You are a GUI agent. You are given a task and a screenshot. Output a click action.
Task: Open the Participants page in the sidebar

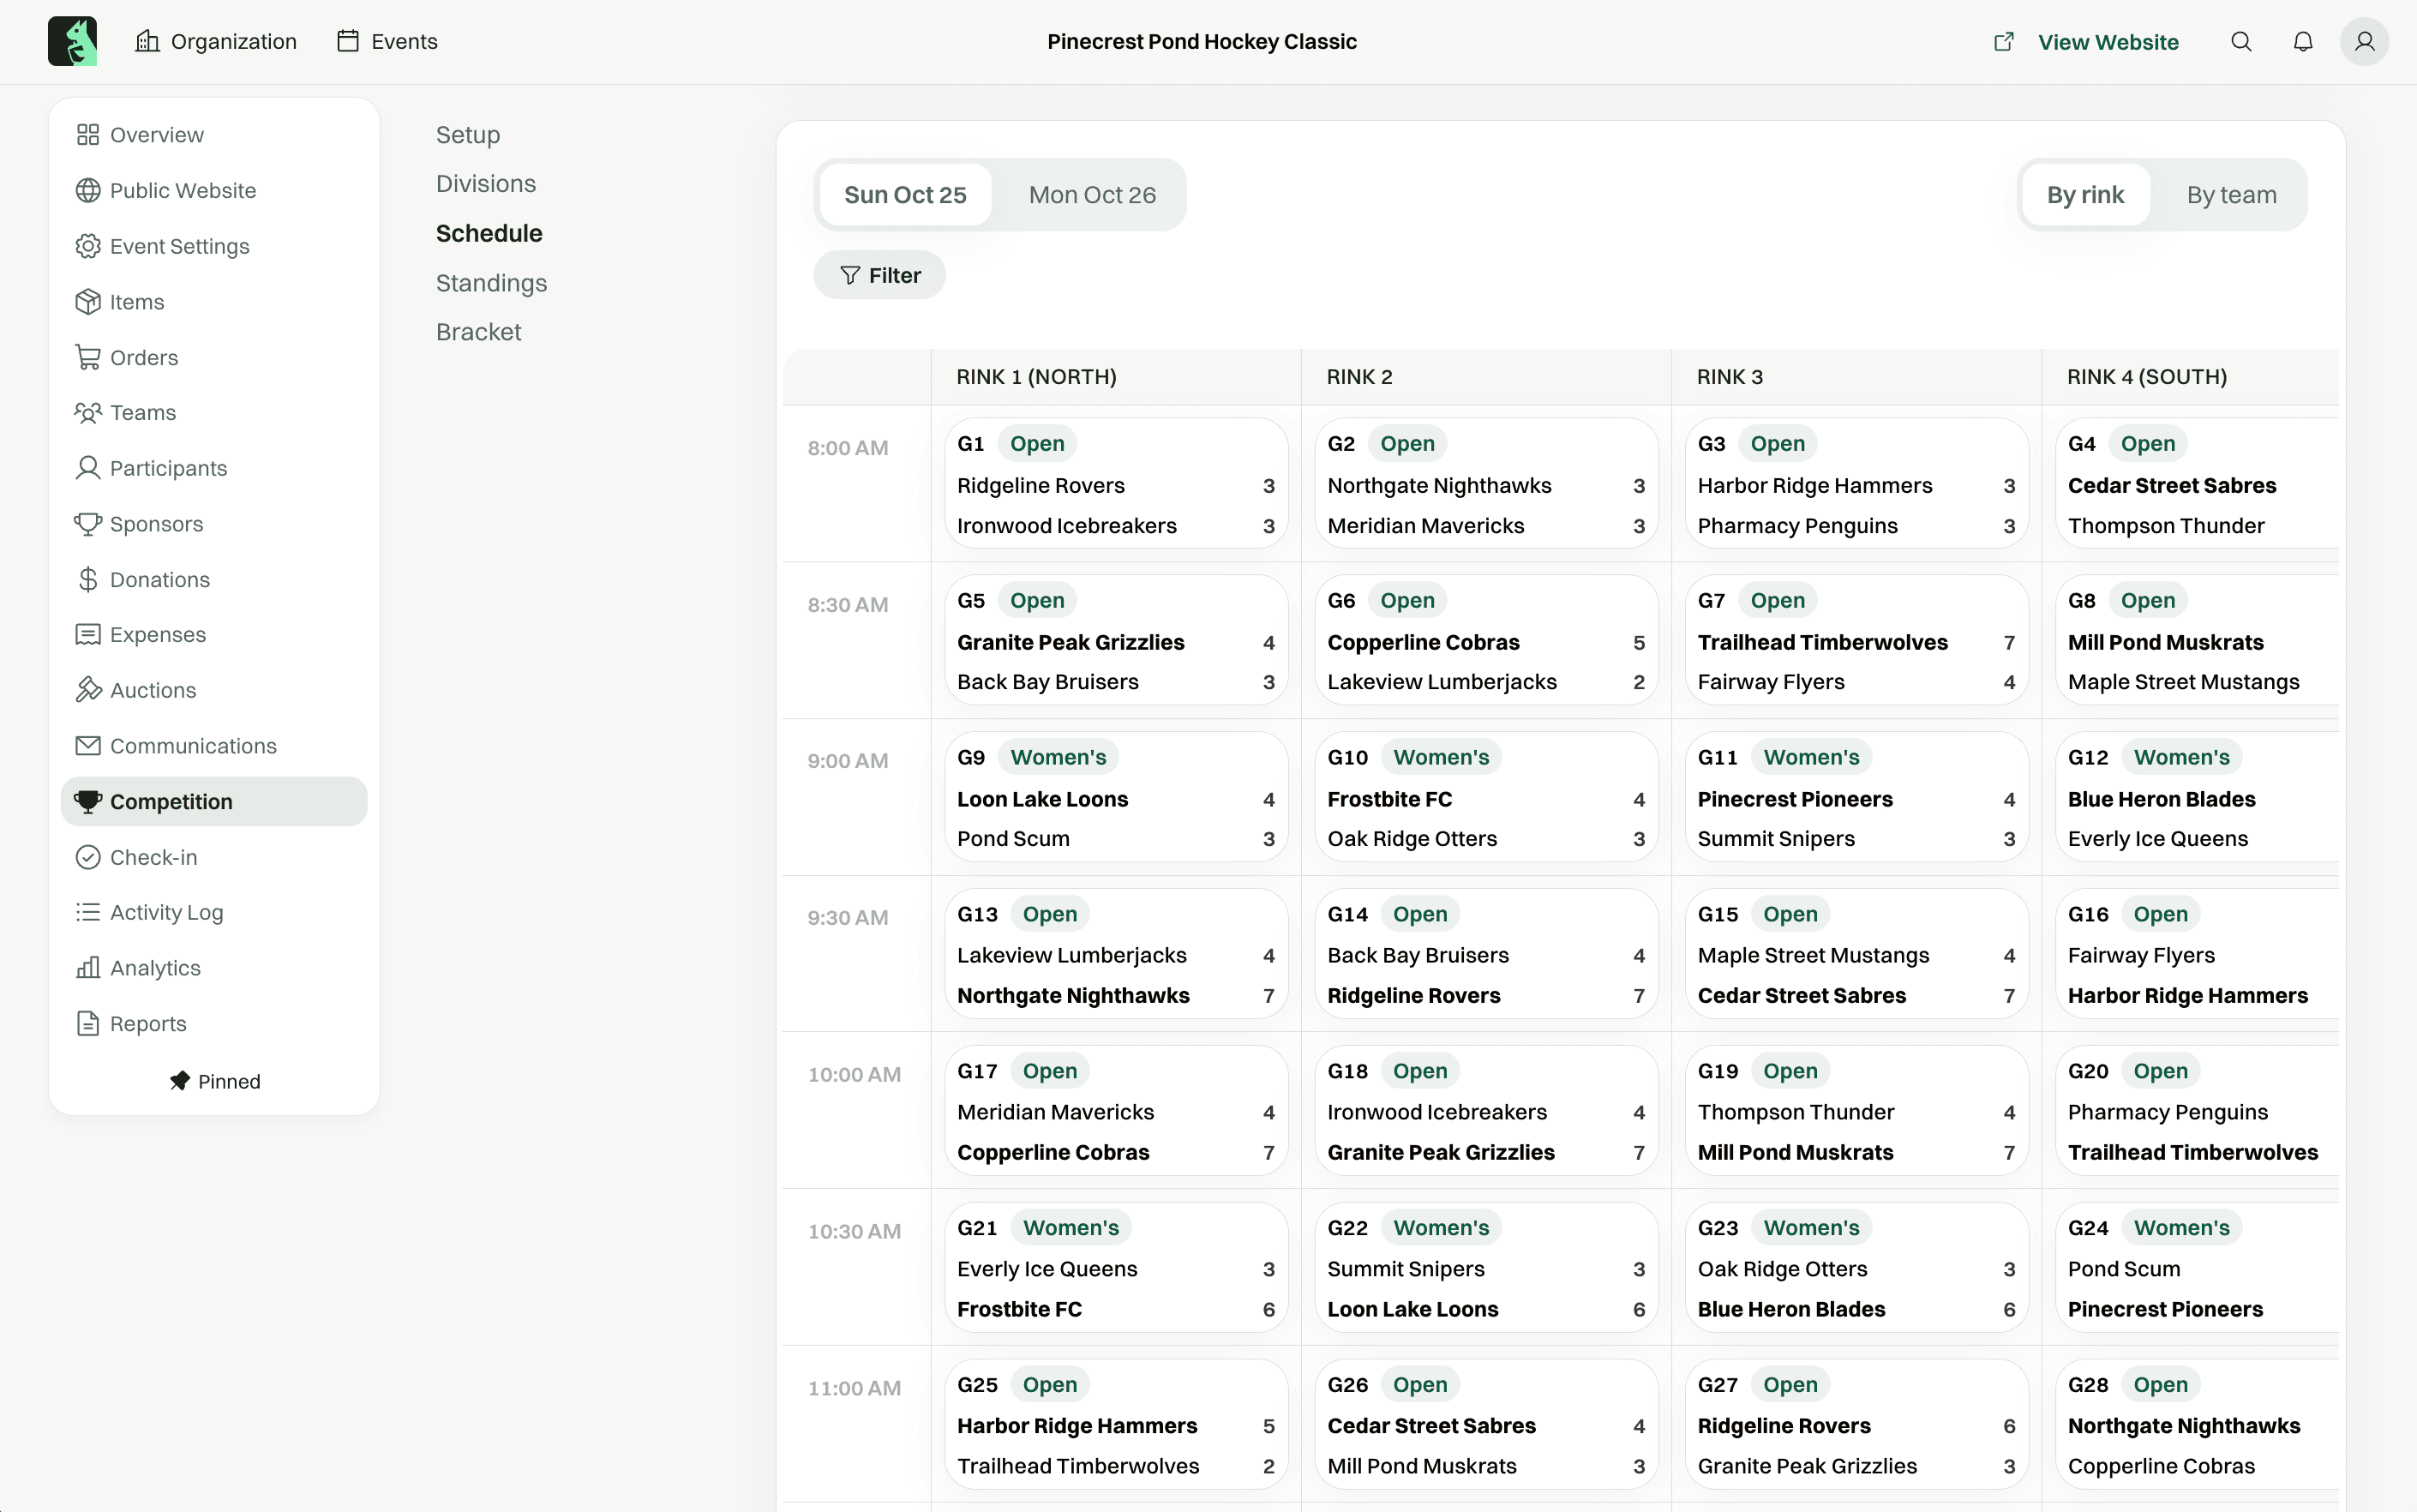click(214, 468)
